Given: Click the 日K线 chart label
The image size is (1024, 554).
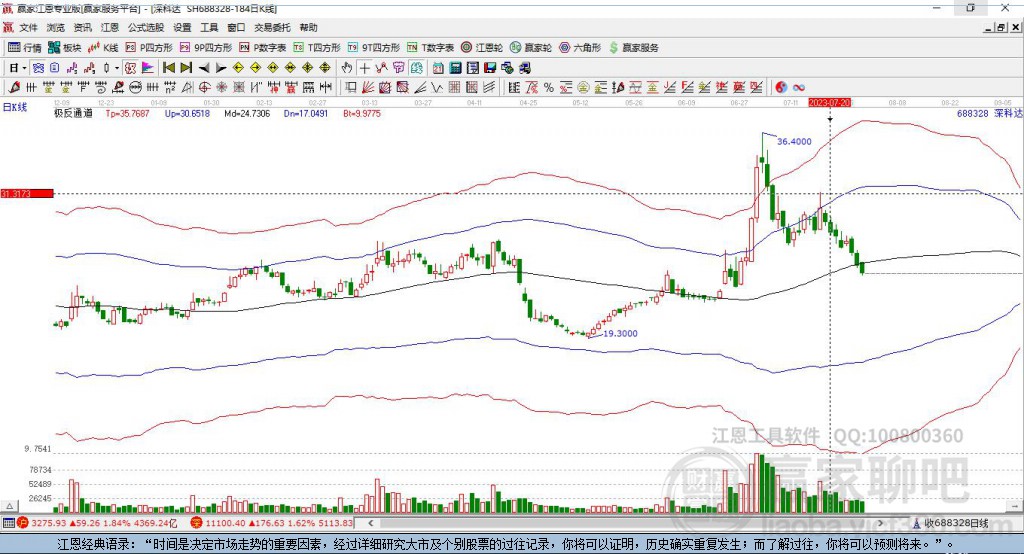Looking at the screenshot, I should pos(14,108).
